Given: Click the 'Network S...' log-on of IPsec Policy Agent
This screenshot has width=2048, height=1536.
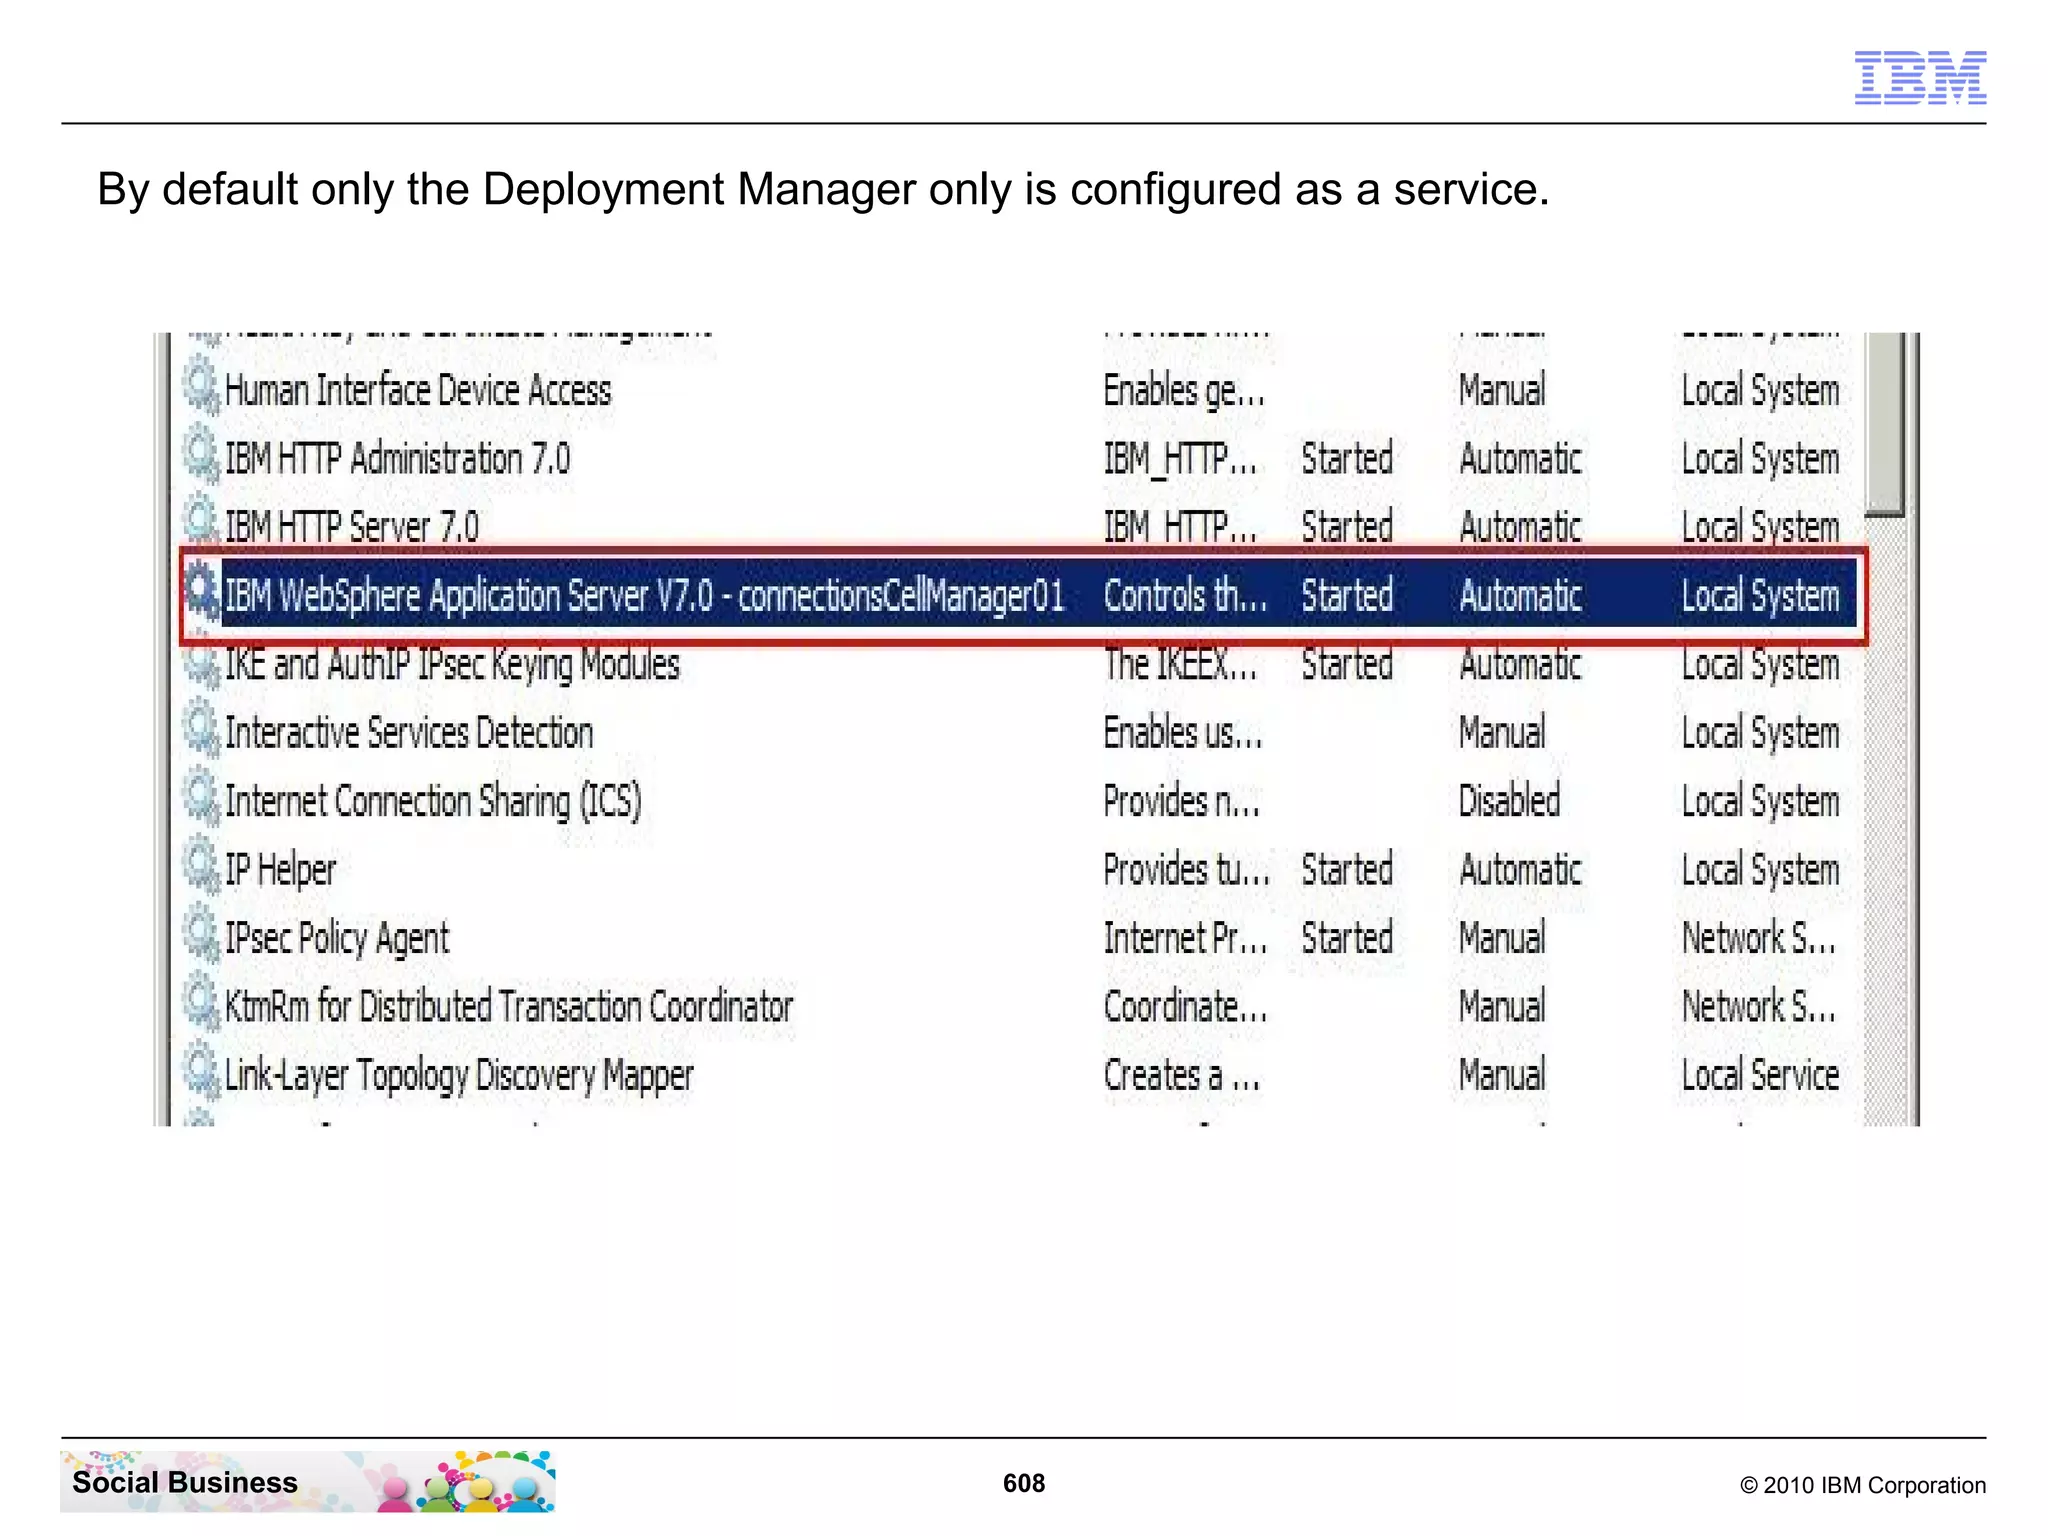Looking at the screenshot, I should pyautogui.click(x=1759, y=938).
